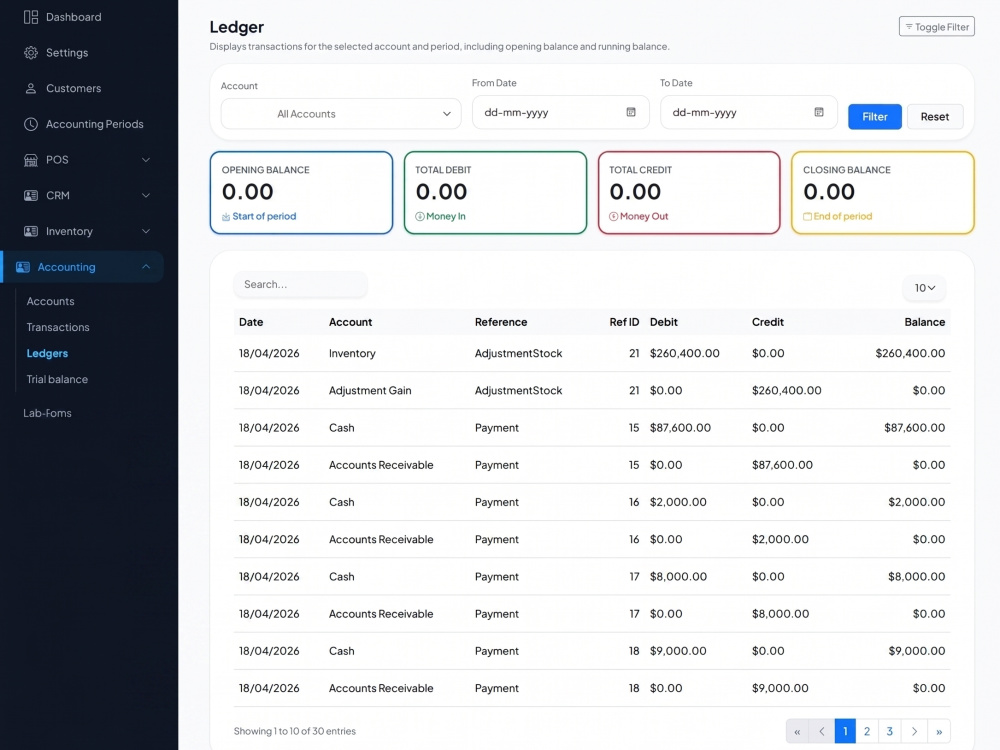Open Customers from the sidebar
The height and width of the screenshot is (750, 1000).
73,89
